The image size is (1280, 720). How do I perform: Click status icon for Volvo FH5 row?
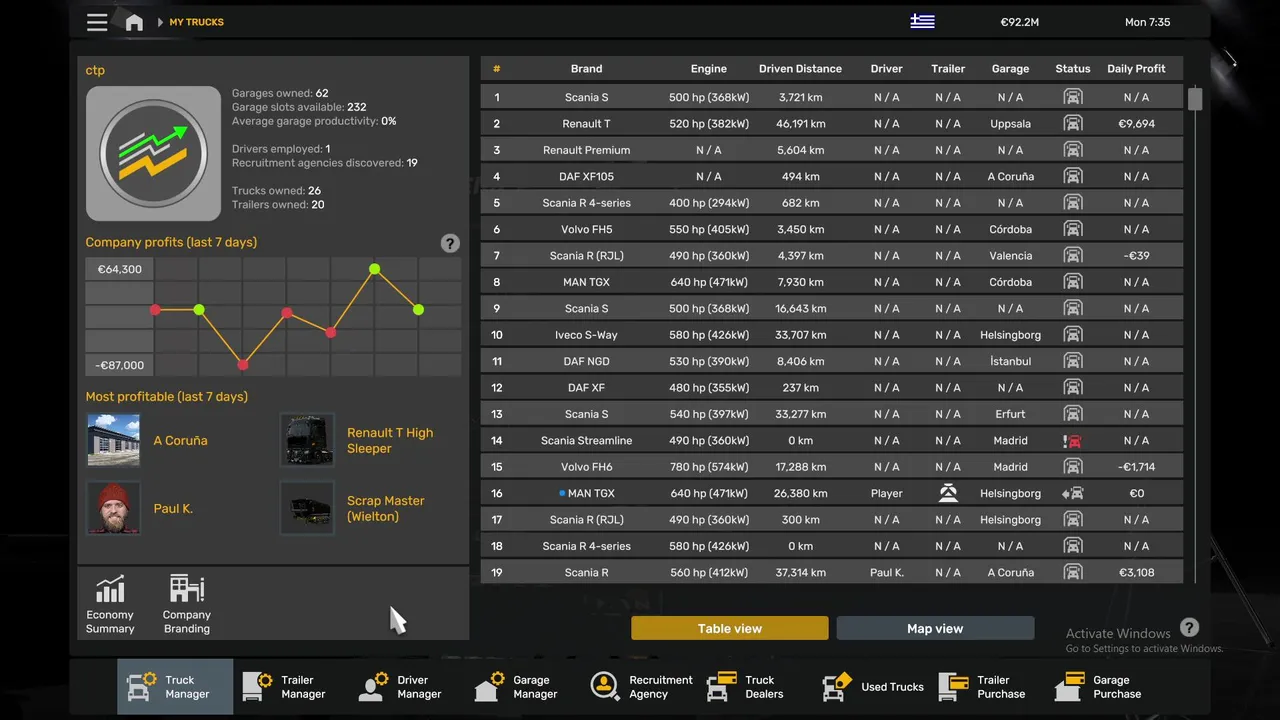[1073, 229]
